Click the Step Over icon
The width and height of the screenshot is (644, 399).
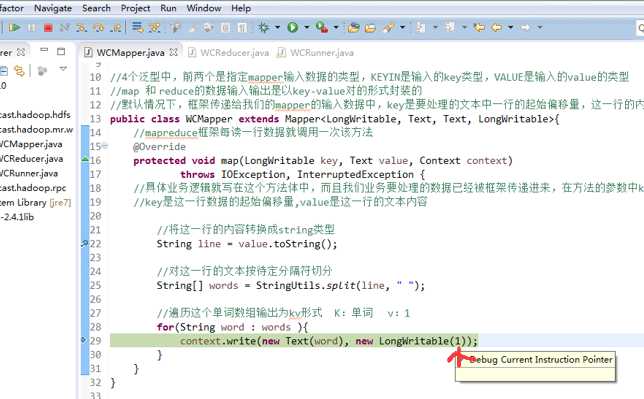(99, 28)
